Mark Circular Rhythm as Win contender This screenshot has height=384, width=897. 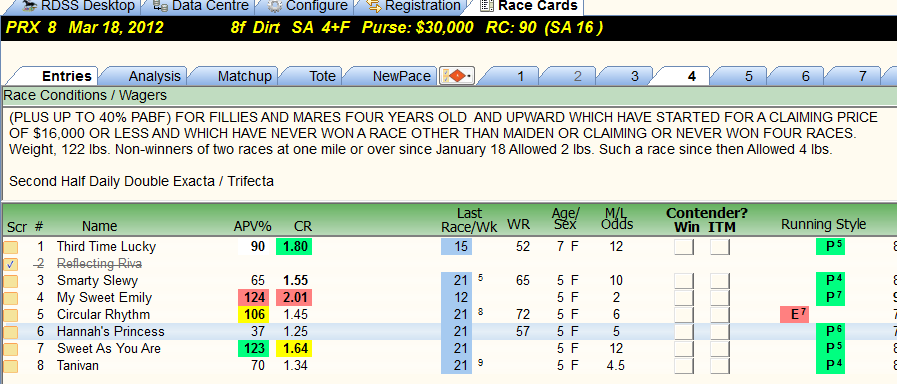(x=684, y=315)
